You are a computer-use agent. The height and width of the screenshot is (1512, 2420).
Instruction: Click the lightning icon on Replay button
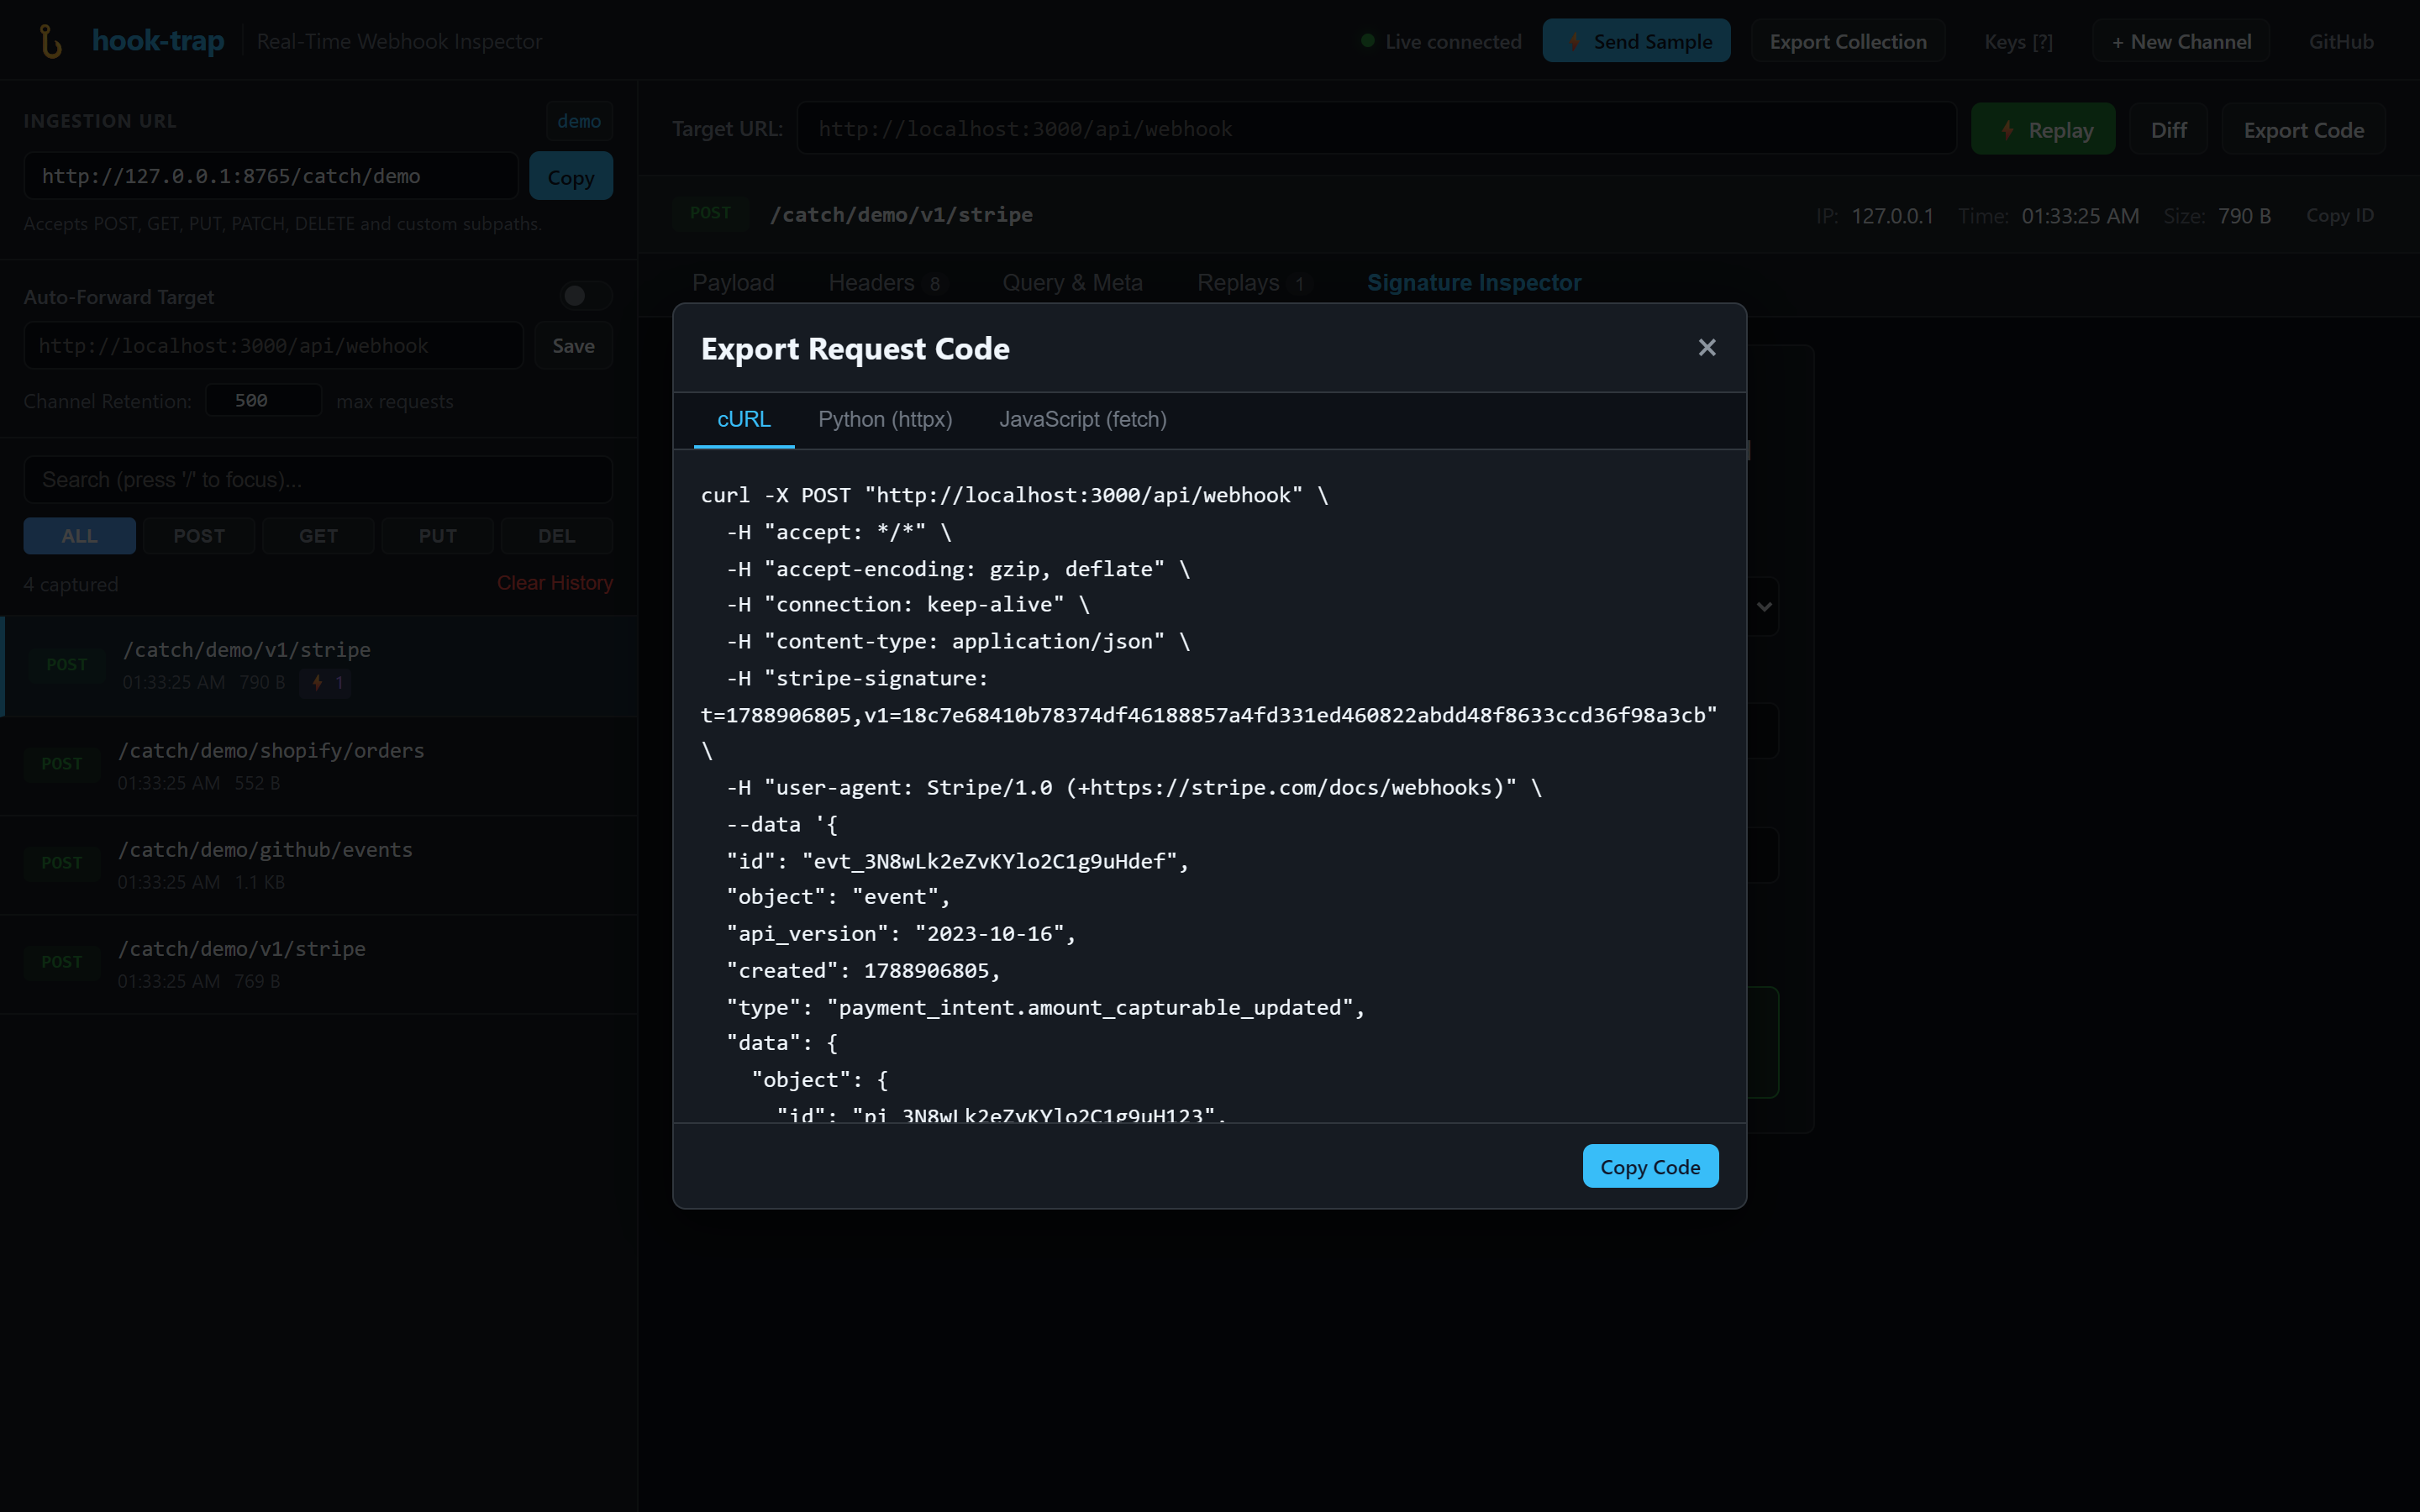point(2007,130)
